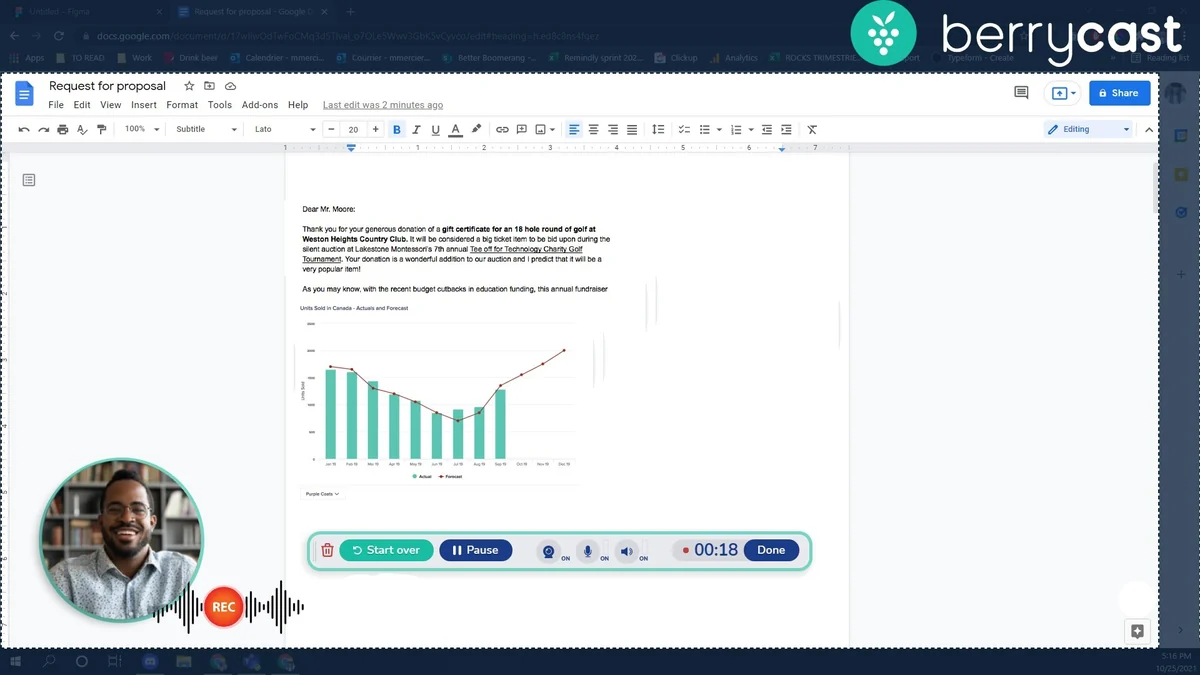1200x675 pixels.
Task: Collapse the toolbar menus with the chevron
Action: coord(1149,129)
